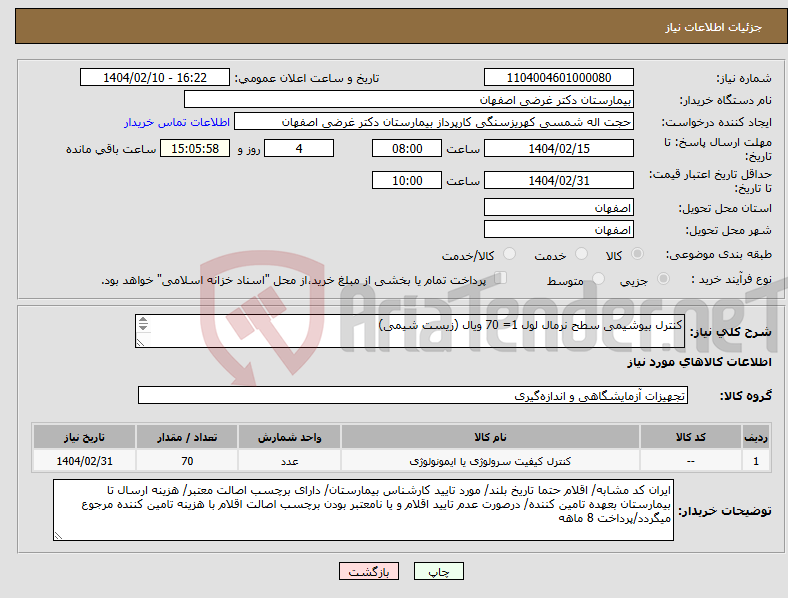Click price validity time field 10:00
This screenshot has height=598, width=788.
407,180
